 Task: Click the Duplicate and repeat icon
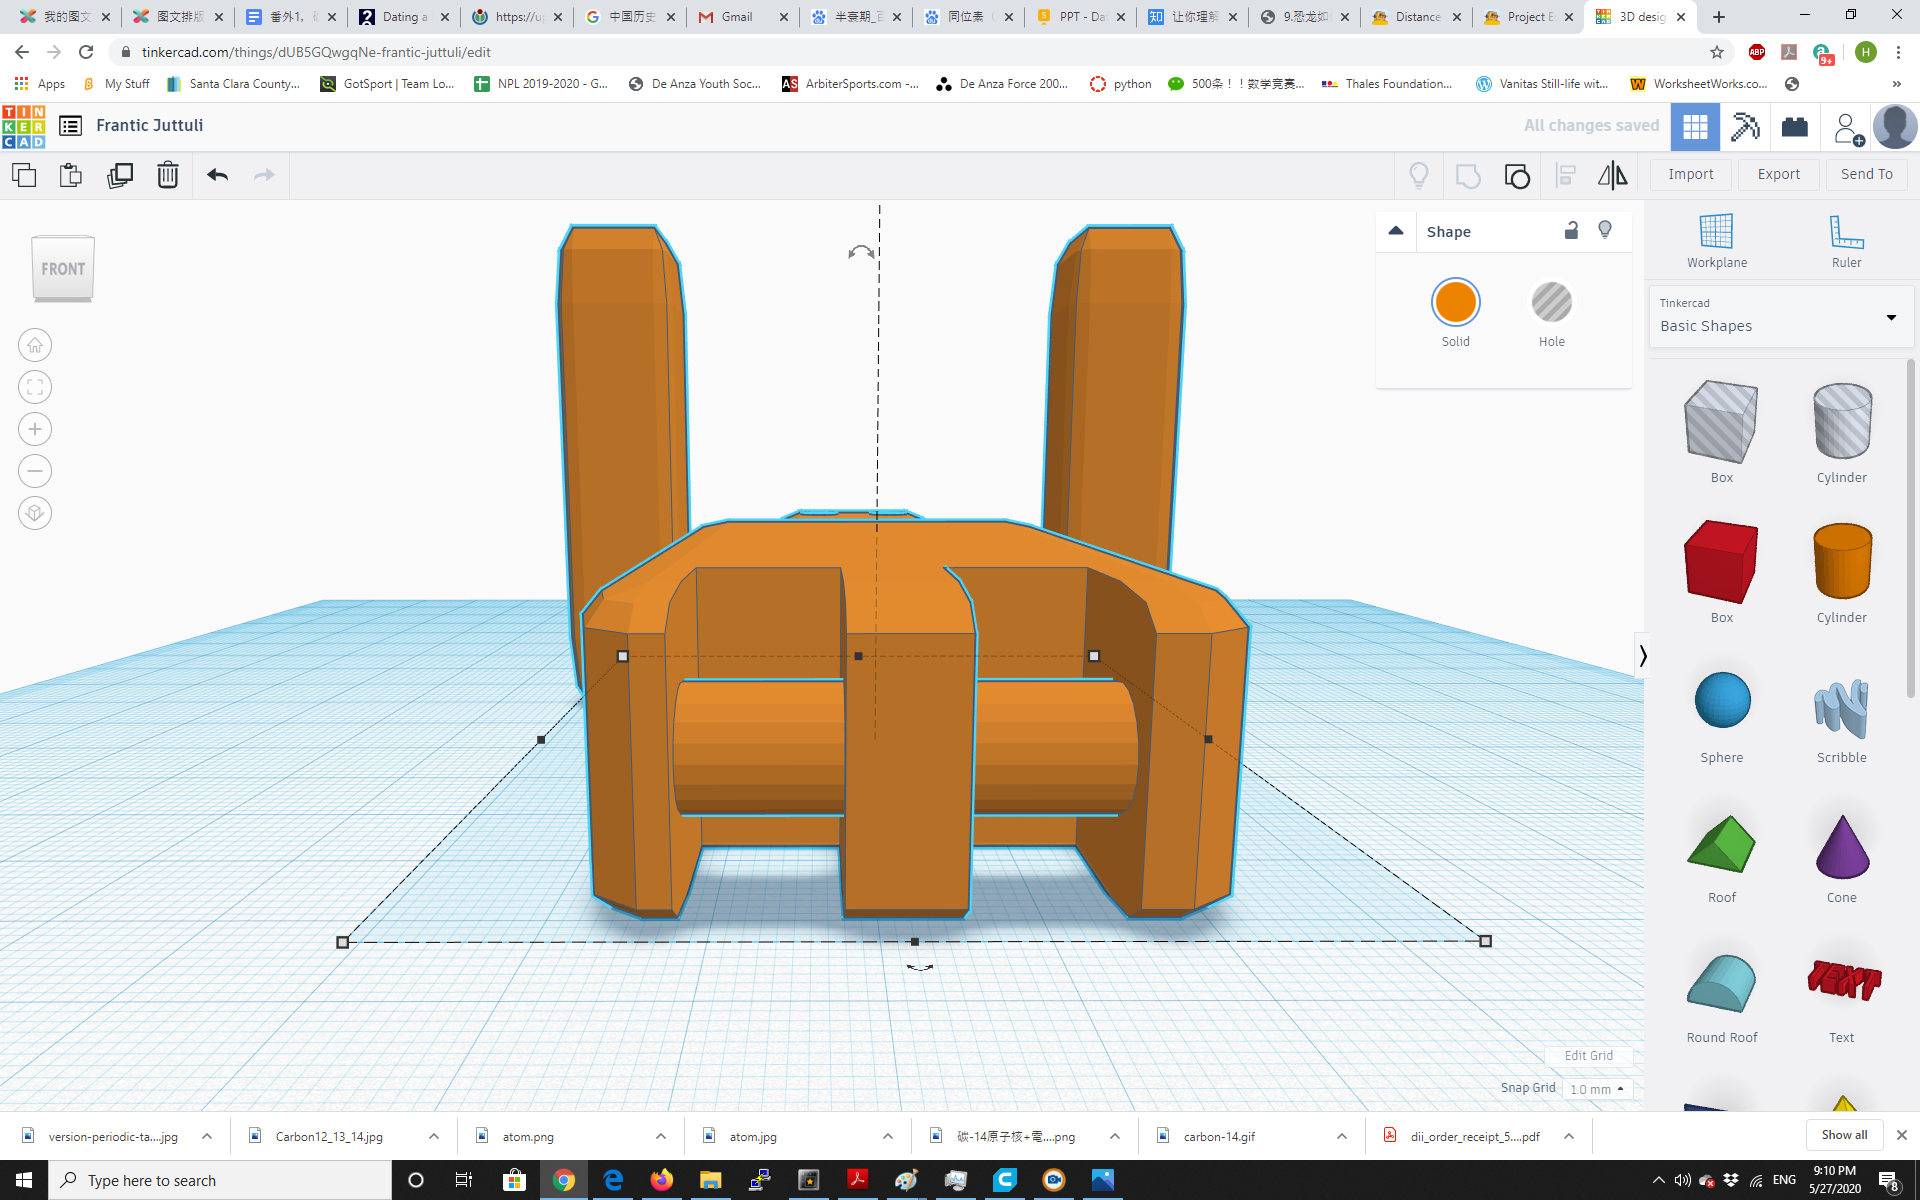coord(120,175)
